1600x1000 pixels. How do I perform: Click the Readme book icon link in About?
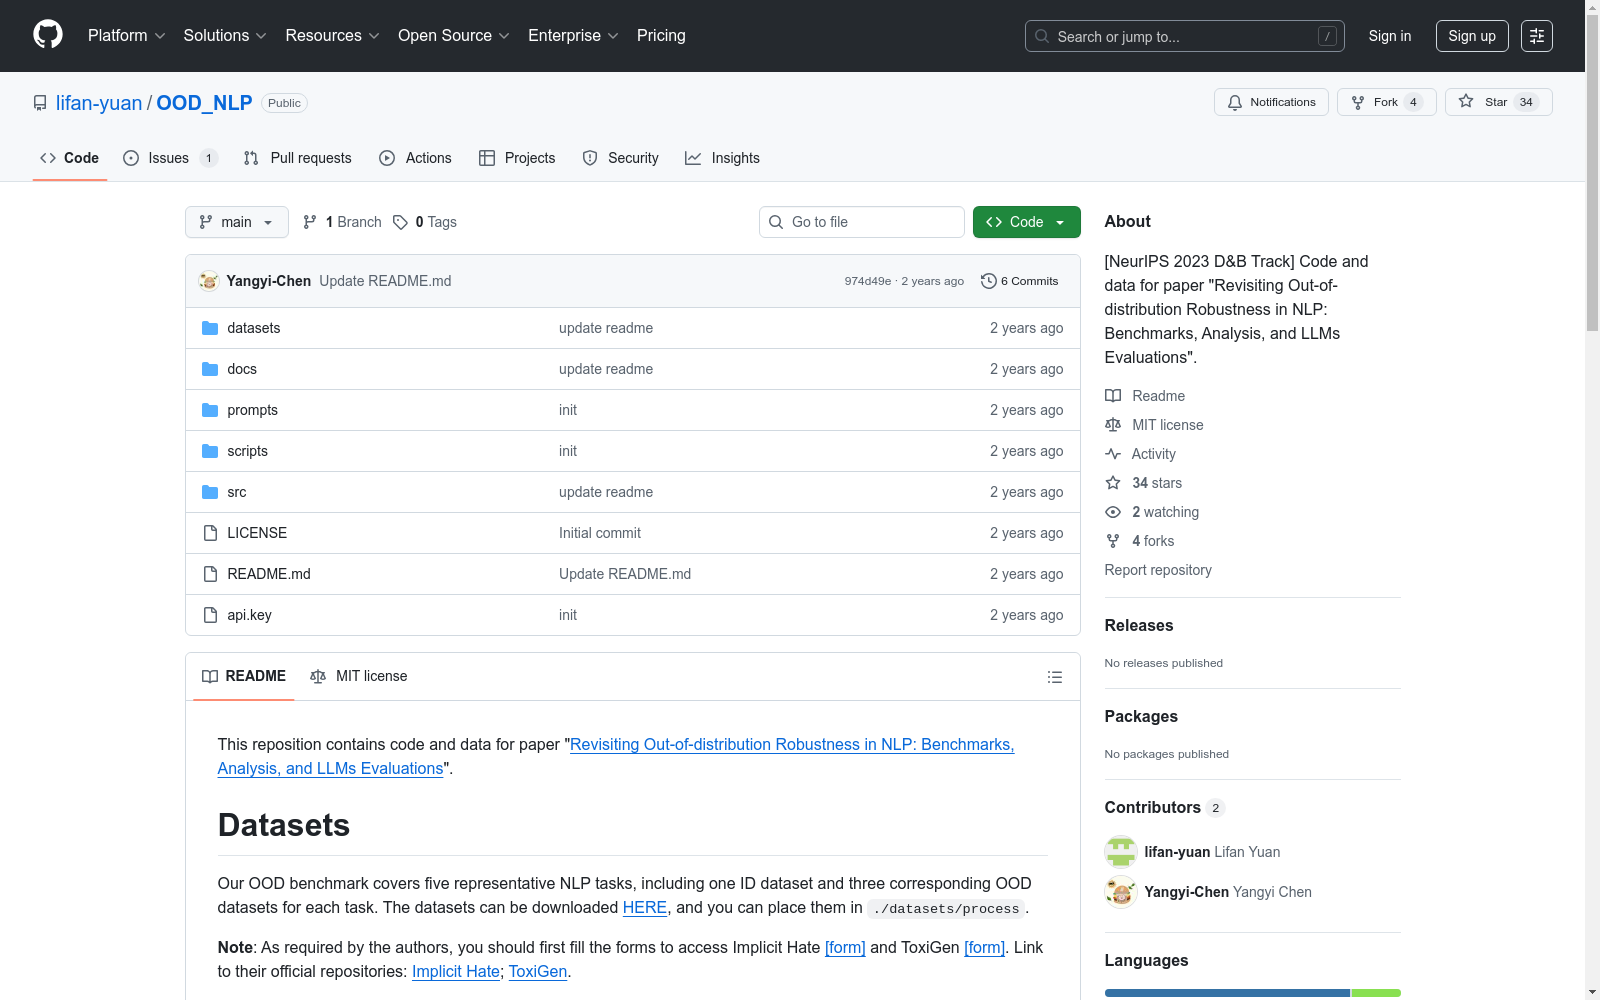pos(1145,396)
